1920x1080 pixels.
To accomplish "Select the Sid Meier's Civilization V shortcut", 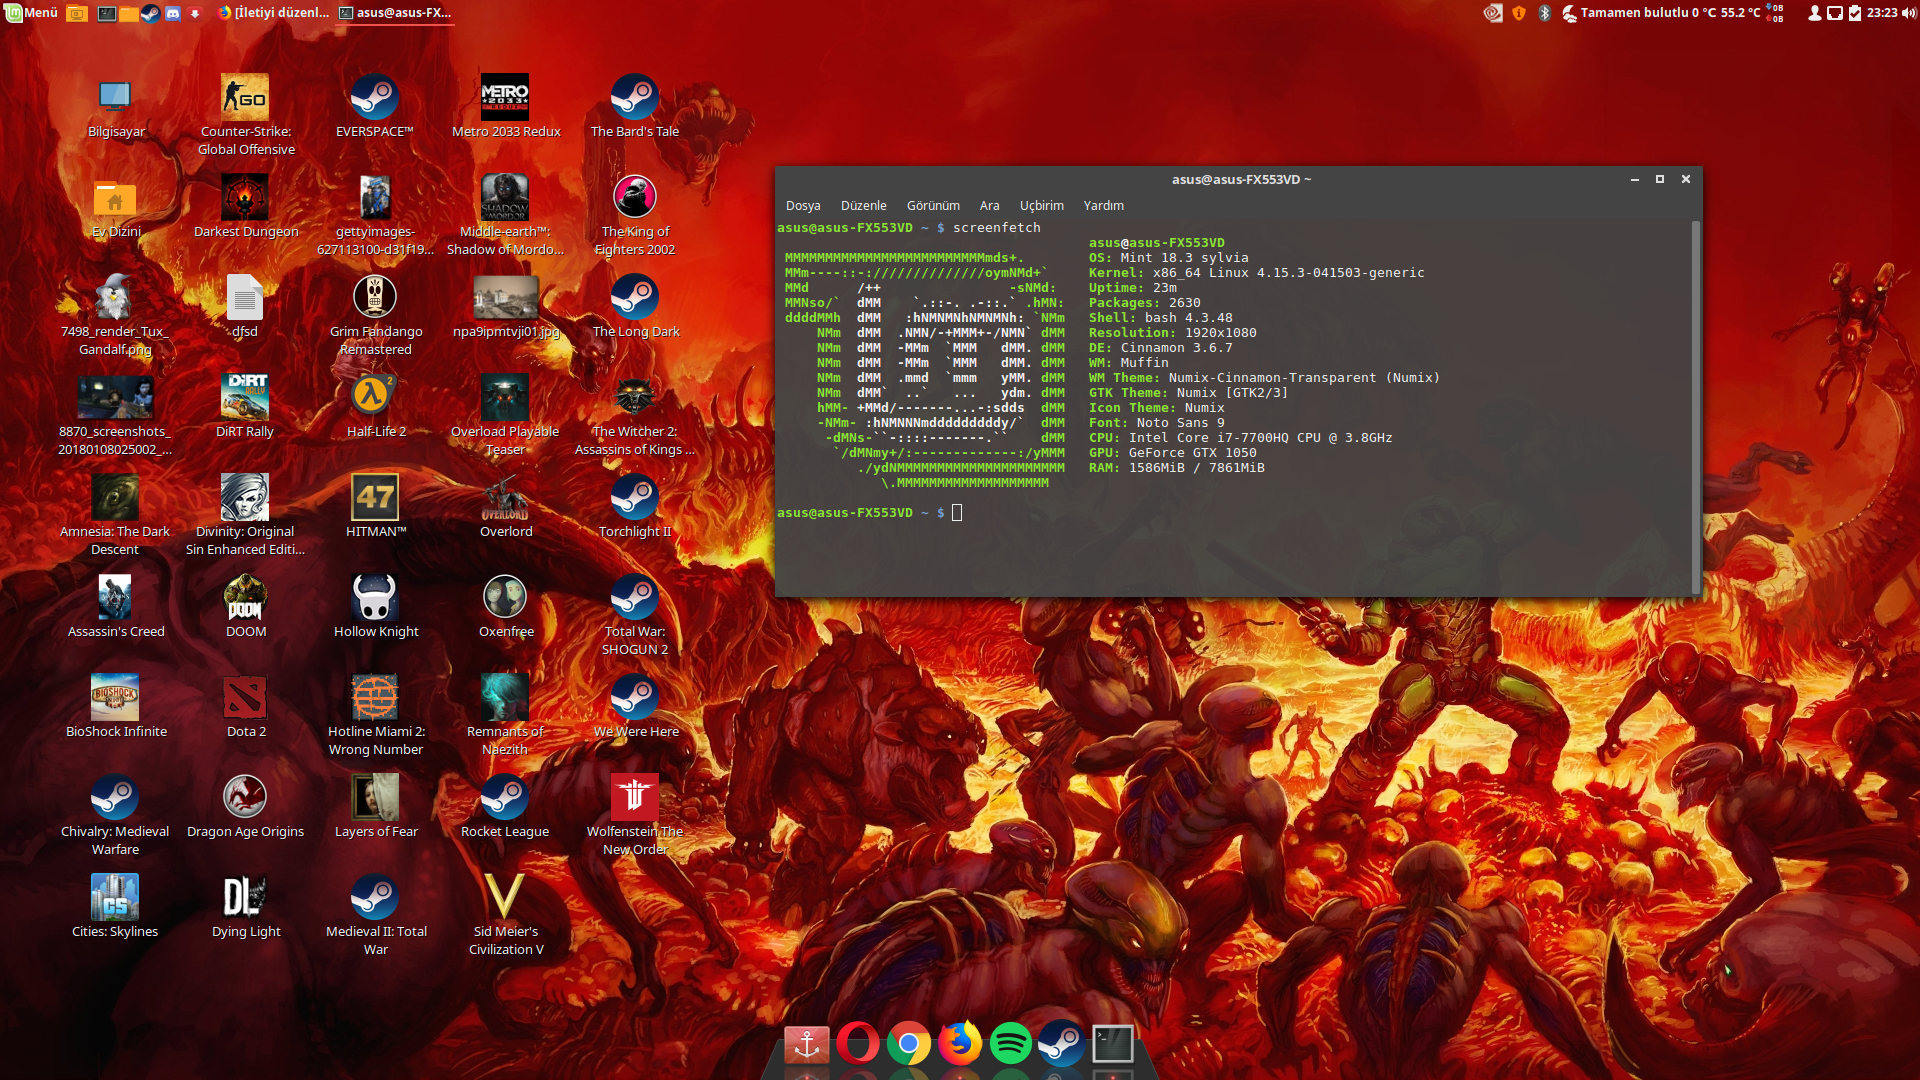I will pos(505,915).
